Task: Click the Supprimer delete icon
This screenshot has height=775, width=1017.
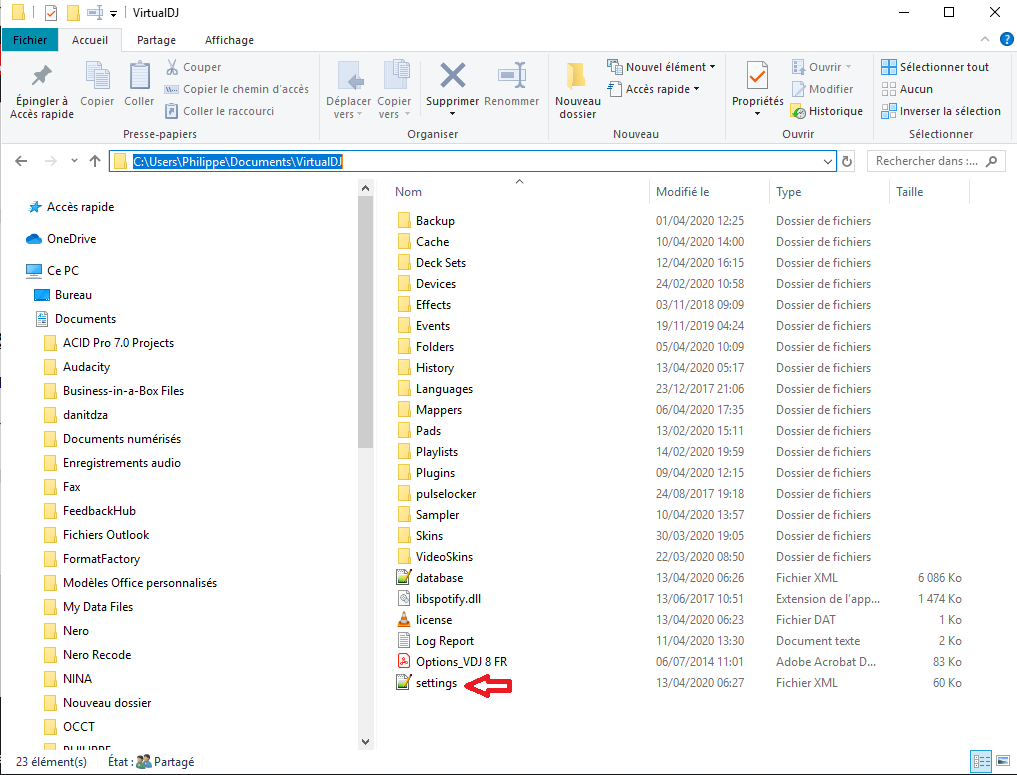Action: coord(452,77)
